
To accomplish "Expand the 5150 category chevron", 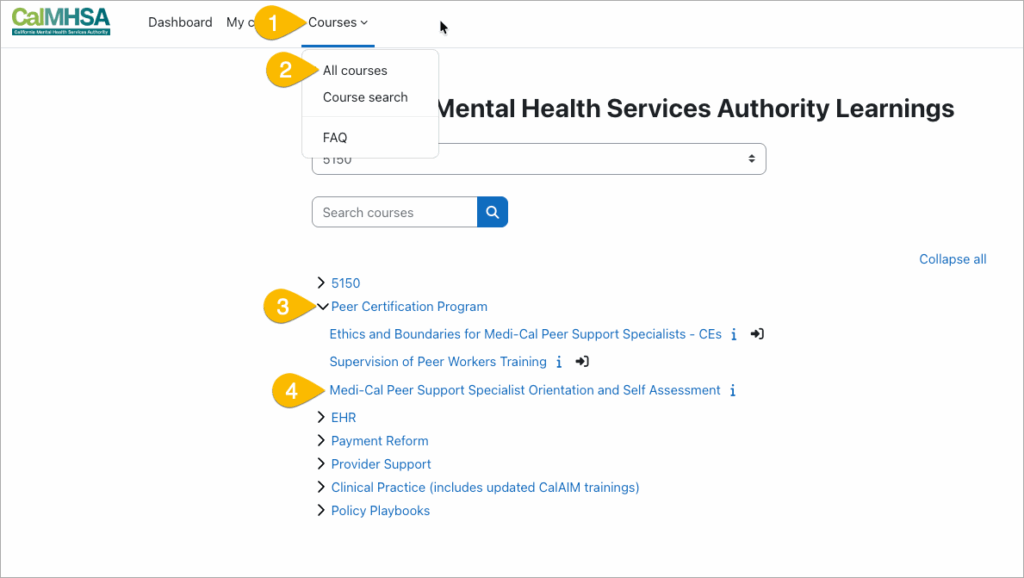I will tap(321, 283).
